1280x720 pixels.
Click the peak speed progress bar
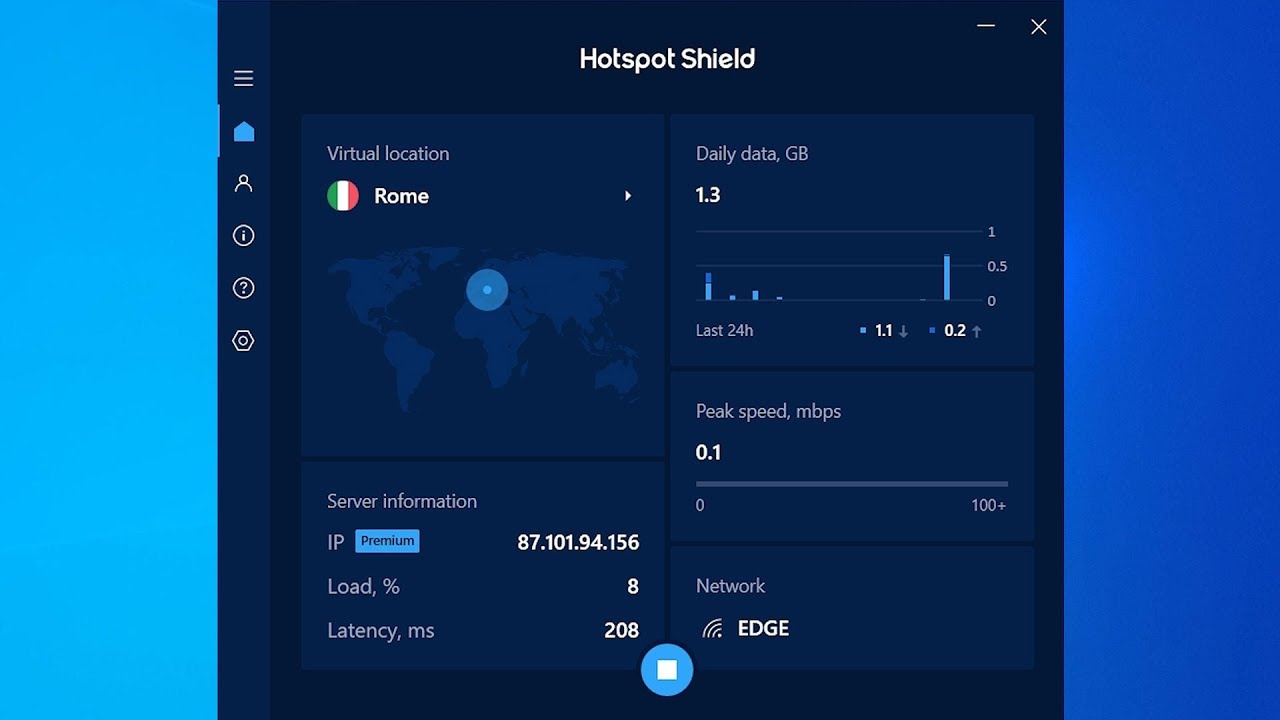click(x=852, y=484)
